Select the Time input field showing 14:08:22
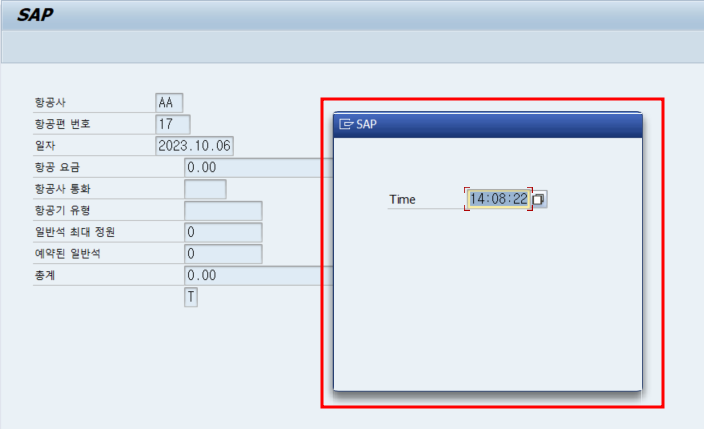 [498, 199]
